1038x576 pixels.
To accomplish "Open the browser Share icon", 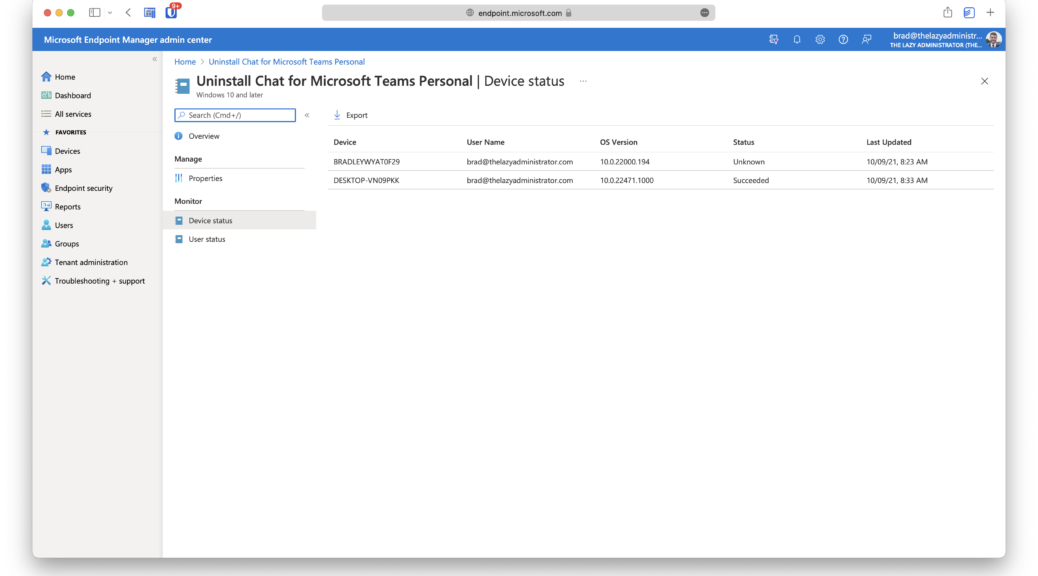I will point(947,13).
